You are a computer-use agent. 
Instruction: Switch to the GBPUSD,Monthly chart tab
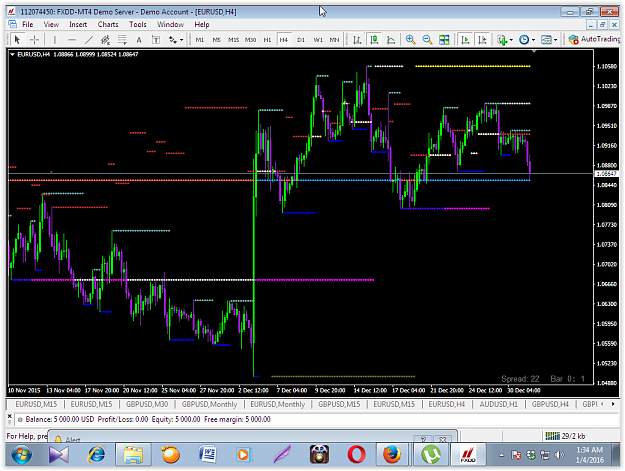click(209, 404)
